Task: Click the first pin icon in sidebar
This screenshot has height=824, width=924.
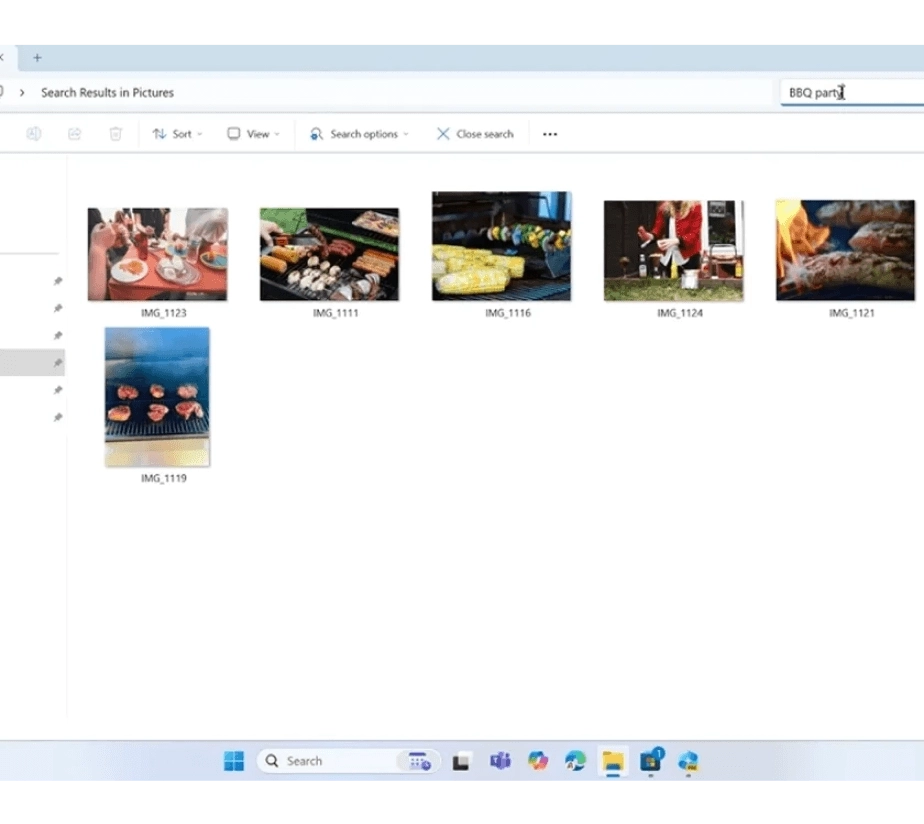Action: click(58, 281)
